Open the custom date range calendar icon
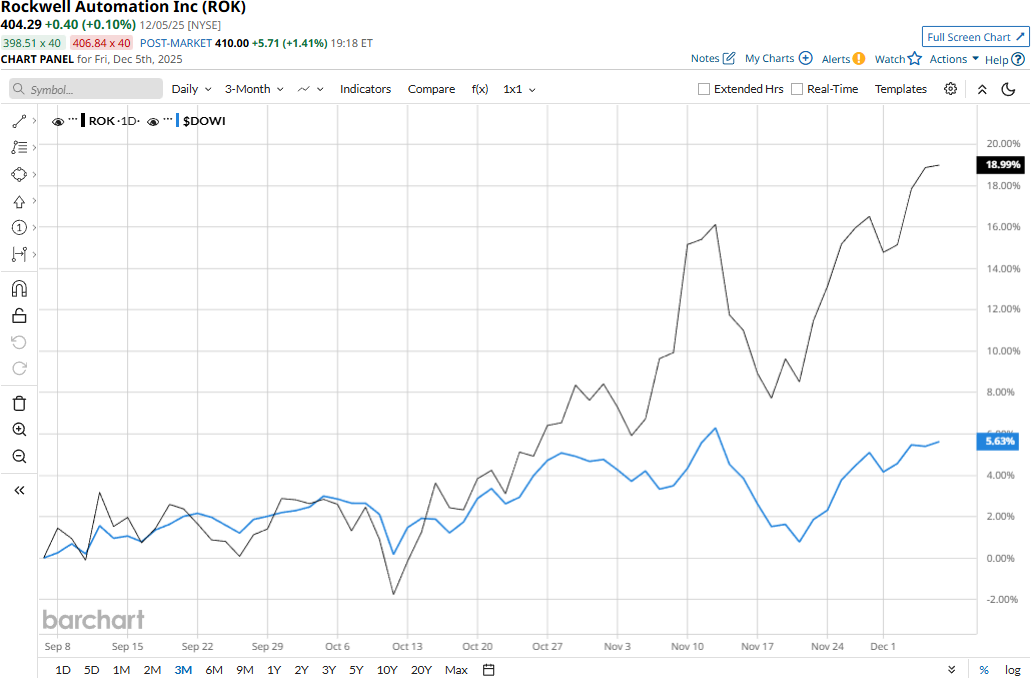This screenshot has height=678, width=1032. [488, 670]
